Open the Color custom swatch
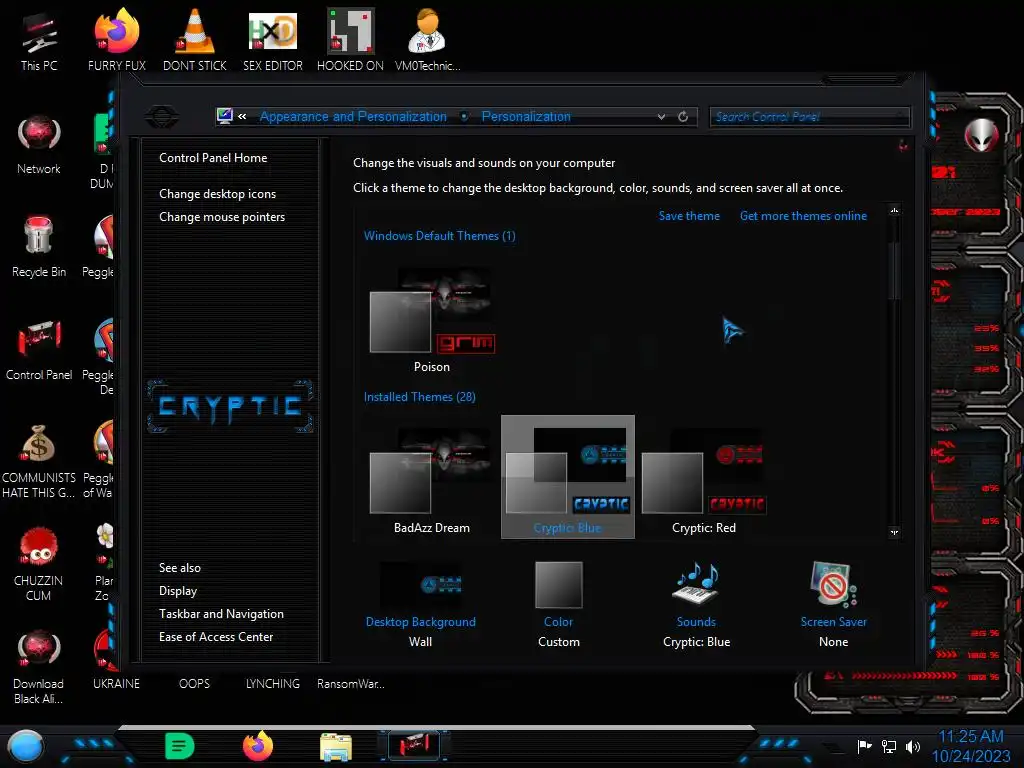The width and height of the screenshot is (1024, 768). [x=558, y=585]
